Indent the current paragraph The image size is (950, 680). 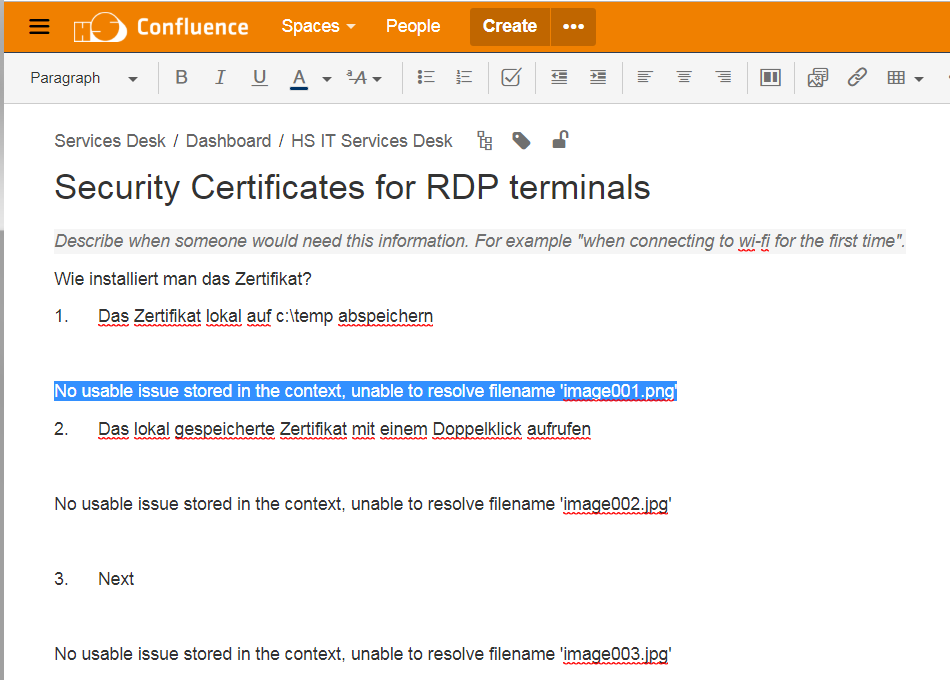pos(598,77)
